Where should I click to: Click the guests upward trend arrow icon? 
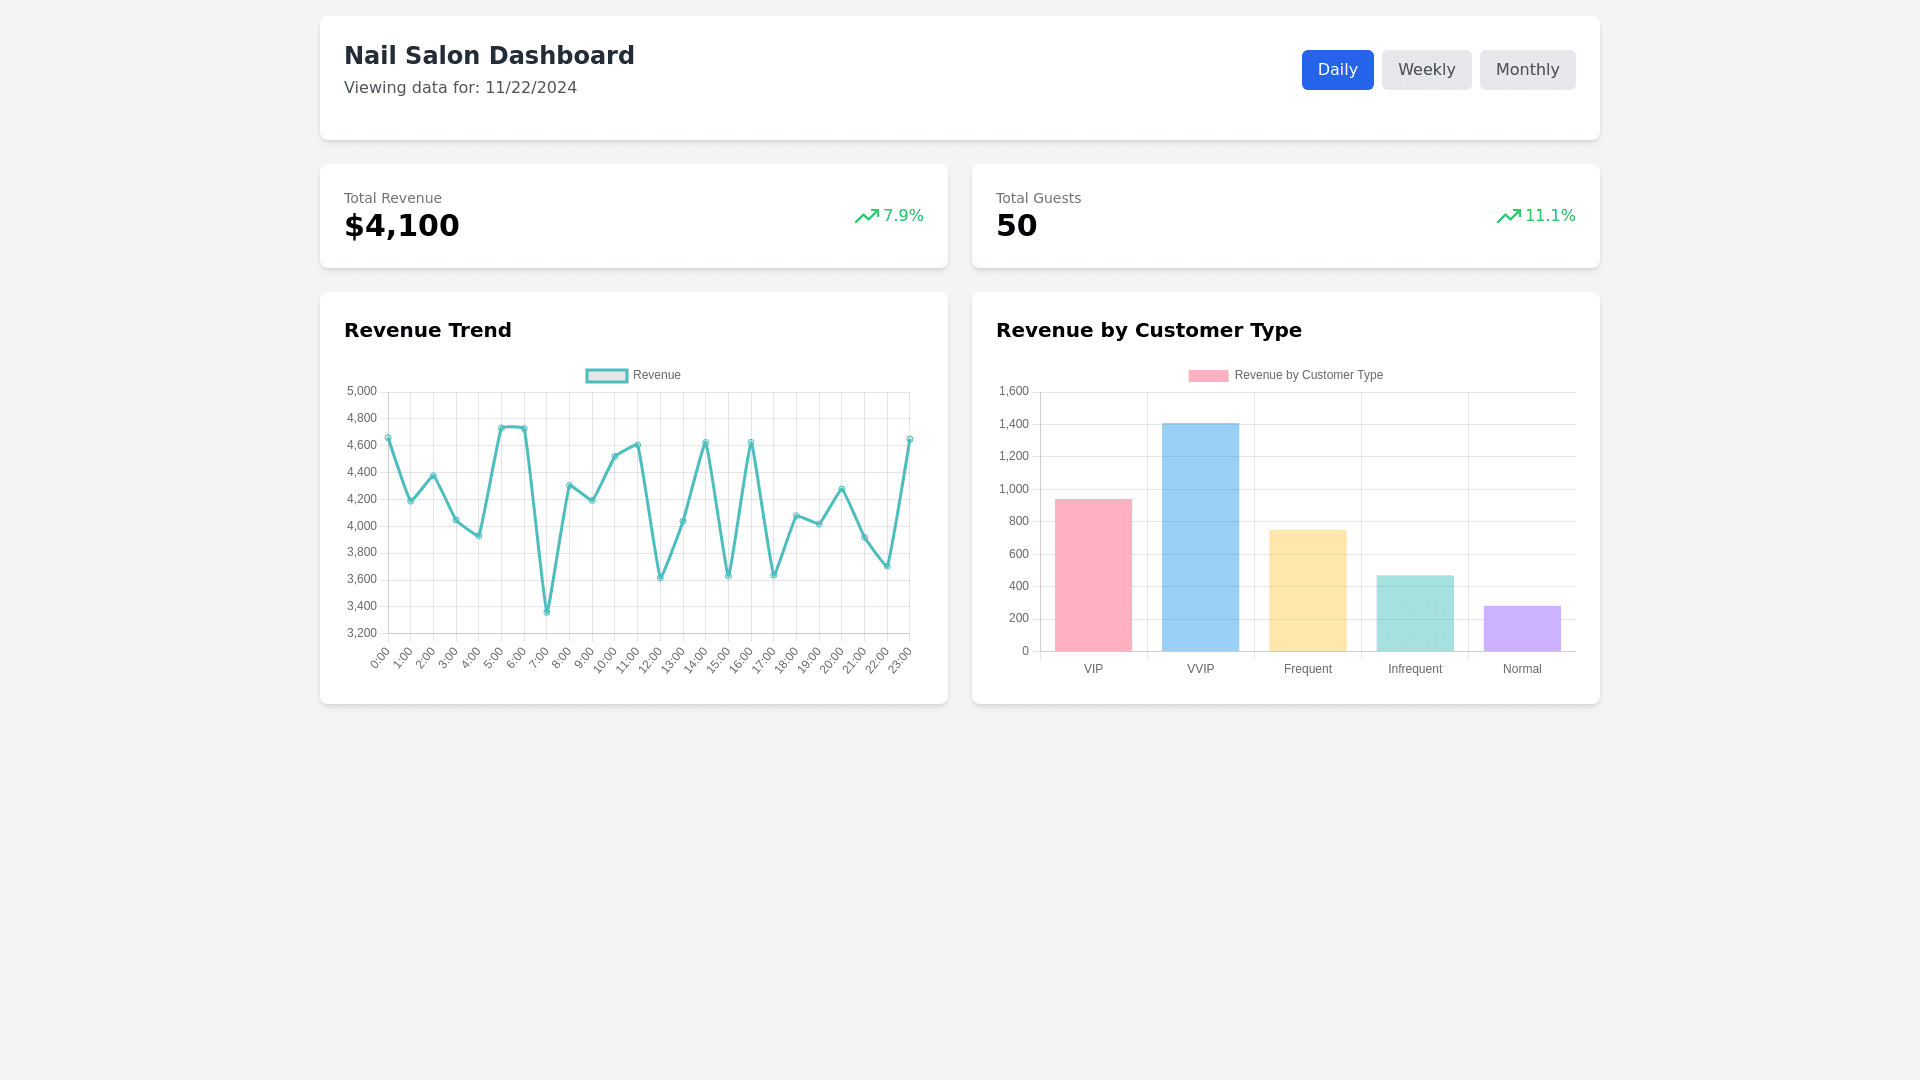coord(1508,216)
